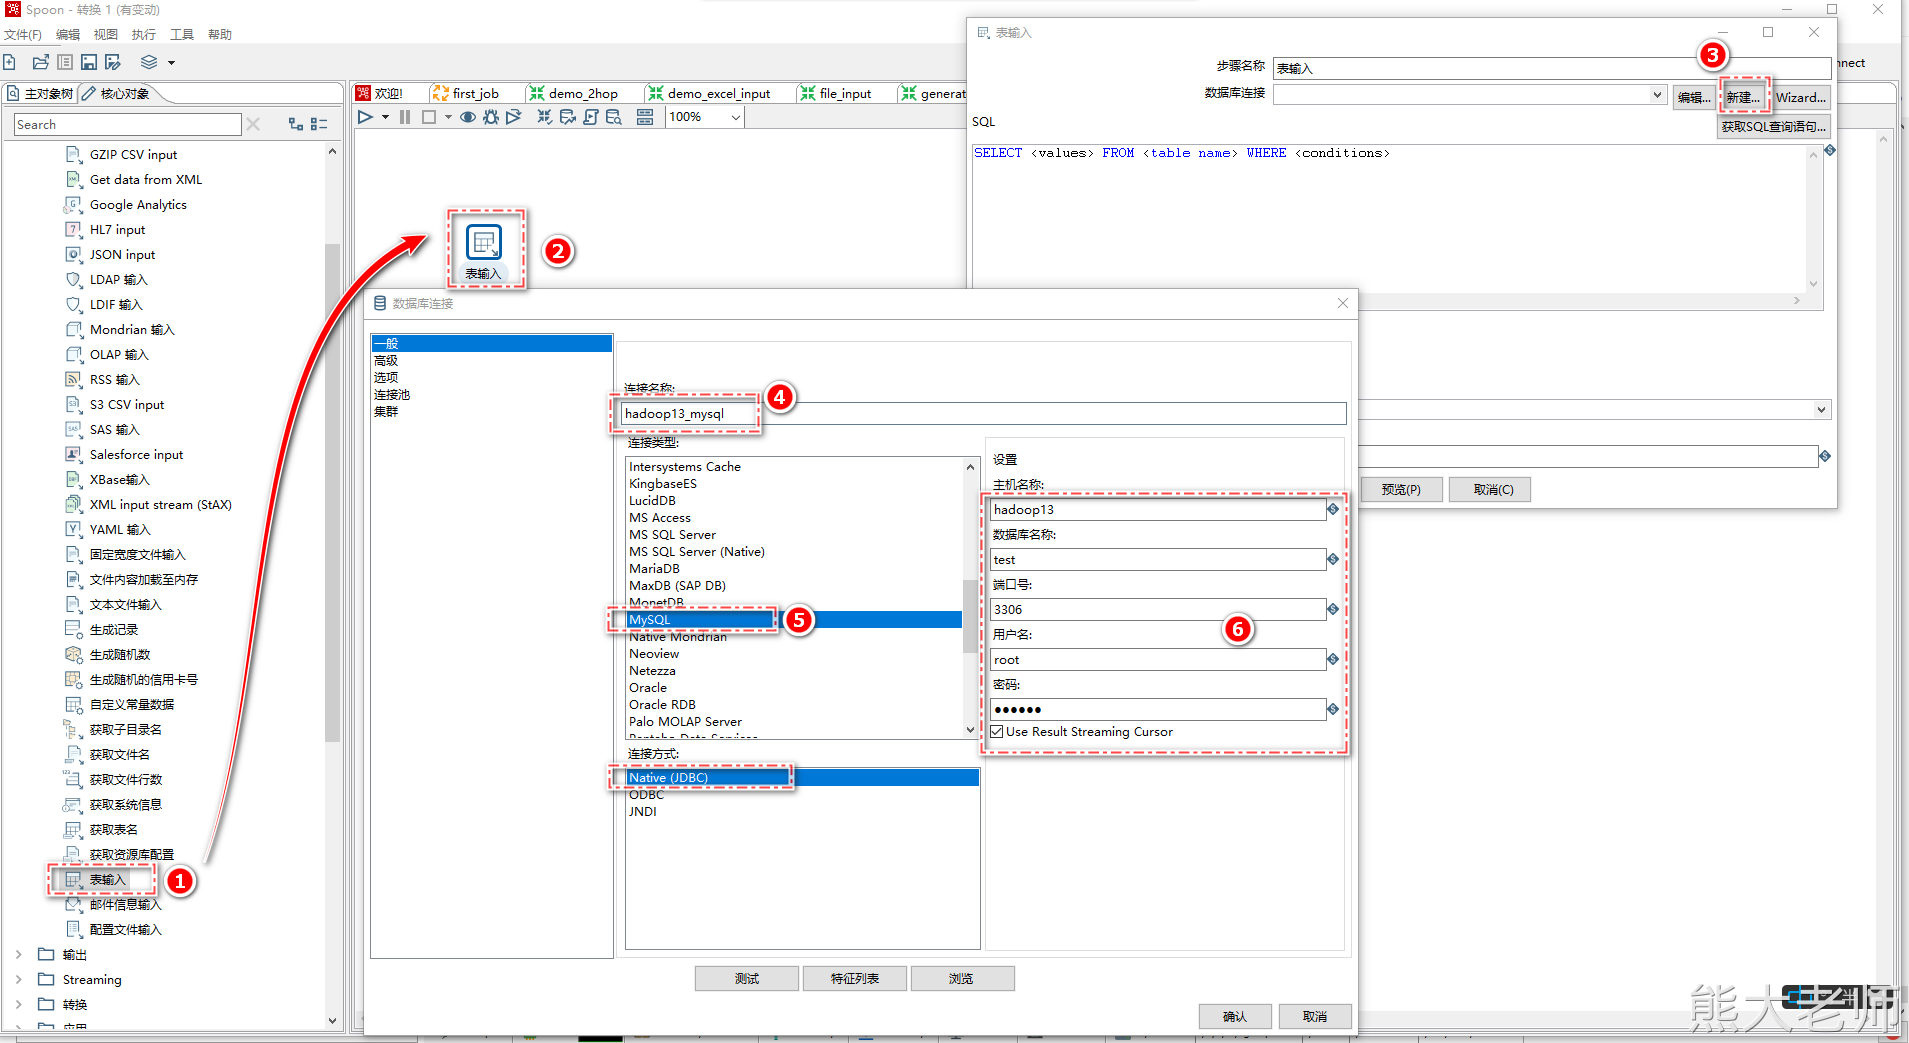Click the Preview transformation eye icon
The image size is (1909, 1043).
[x=467, y=118]
